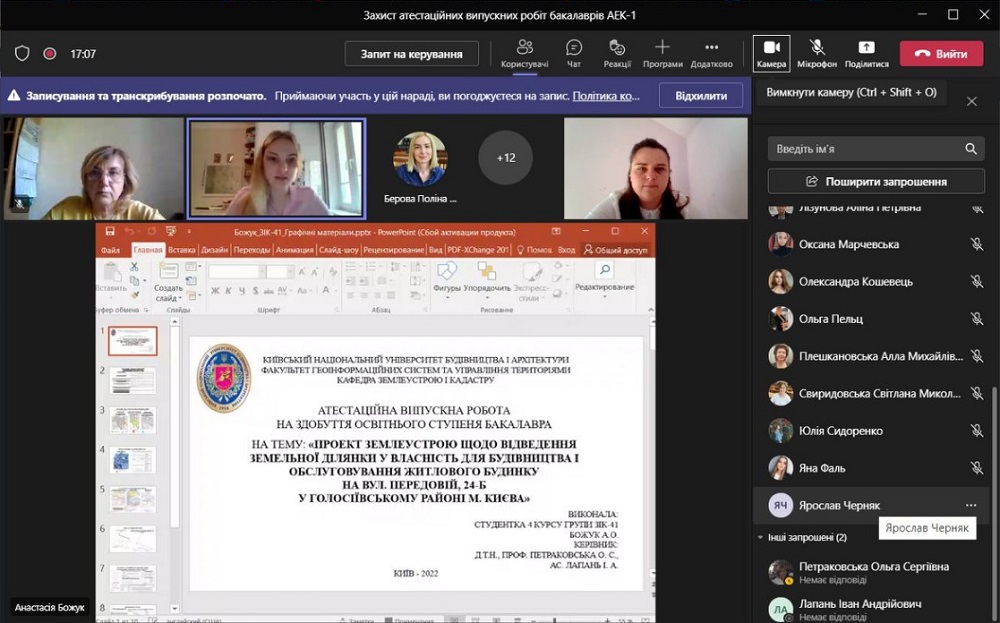The width and height of the screenshot is (1000, 623).
Task: Click the Cut scissors icon
Action: click(135, 267)
